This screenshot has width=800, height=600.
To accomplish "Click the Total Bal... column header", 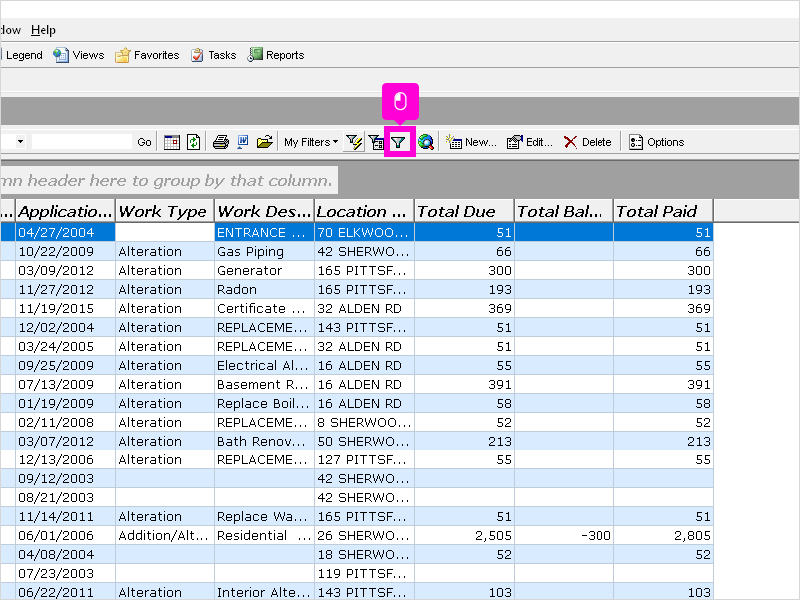I will pyautogui.click(x=563, y=211).
